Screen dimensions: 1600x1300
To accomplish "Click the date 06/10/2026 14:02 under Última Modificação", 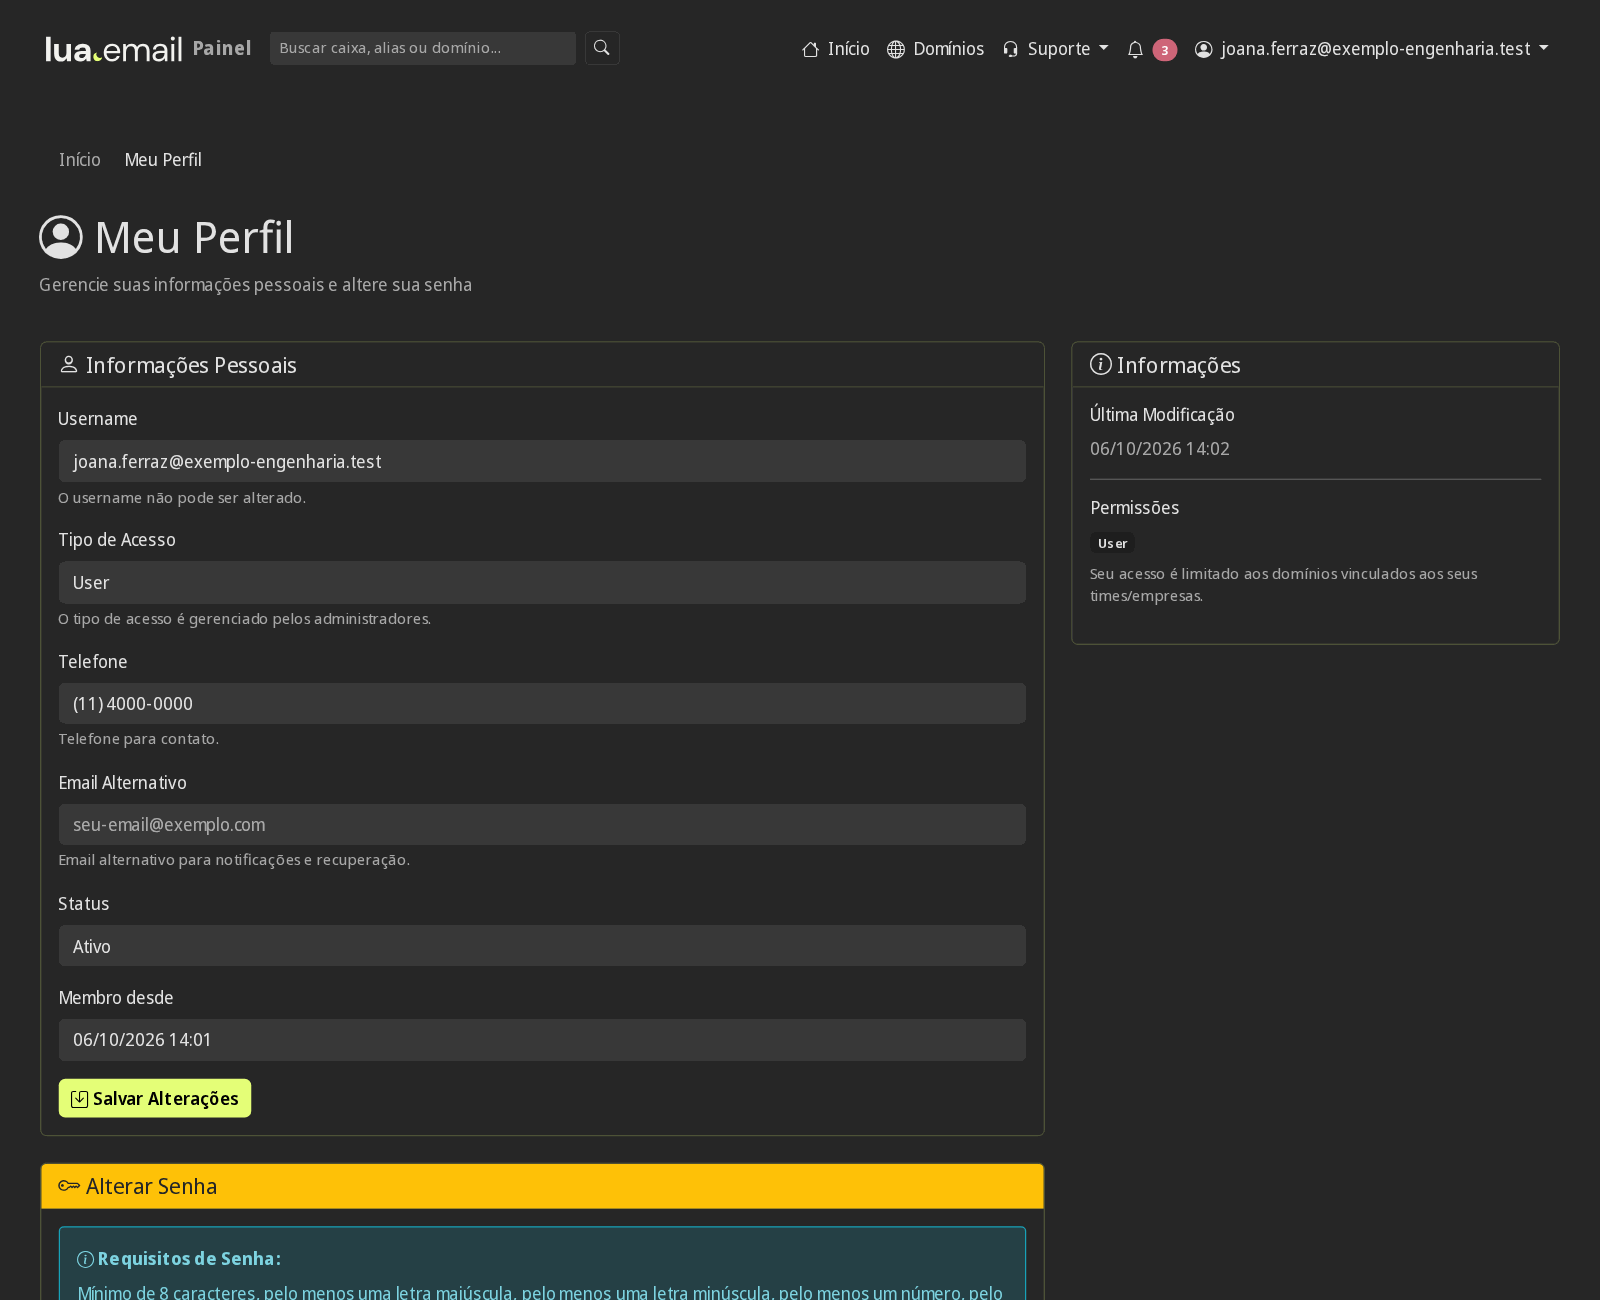I will pos(1160,449).
